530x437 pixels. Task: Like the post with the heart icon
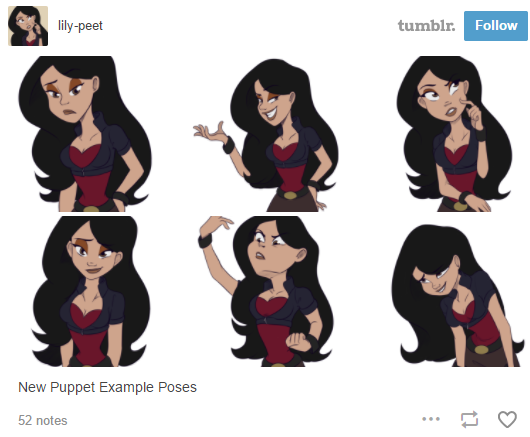pos(507,419)
